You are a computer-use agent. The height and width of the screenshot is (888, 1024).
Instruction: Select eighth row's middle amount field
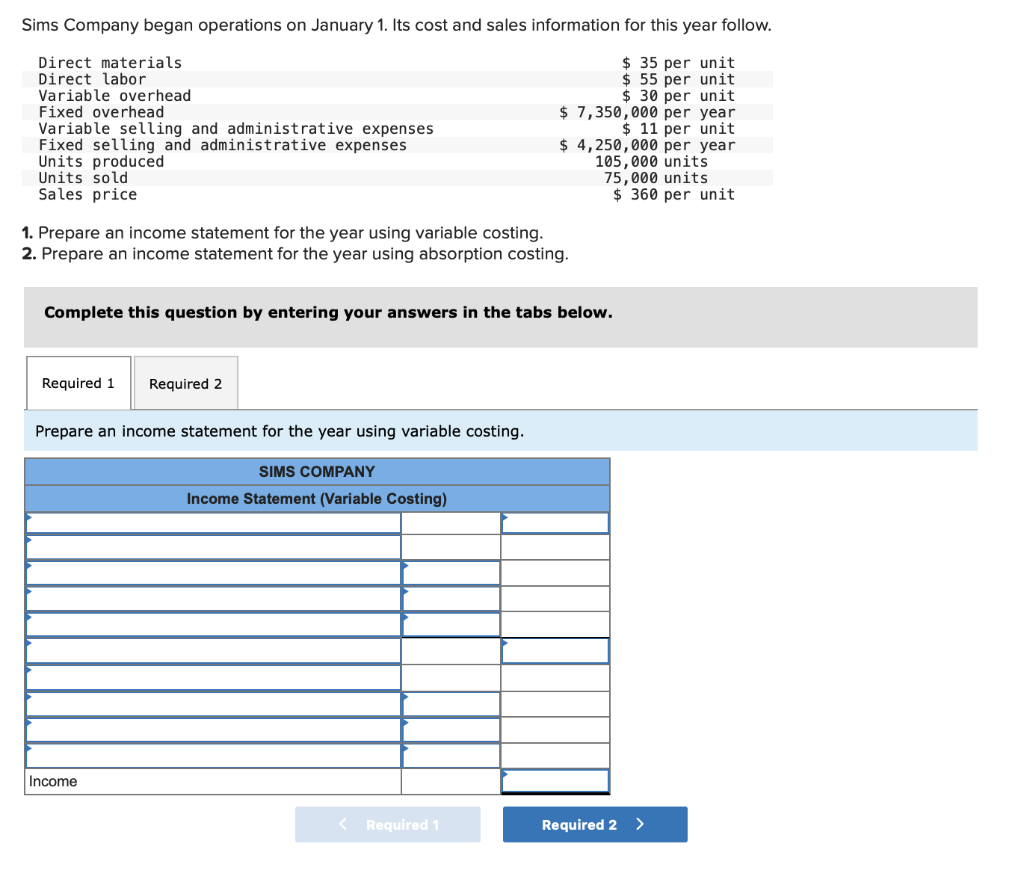(451, 704)
